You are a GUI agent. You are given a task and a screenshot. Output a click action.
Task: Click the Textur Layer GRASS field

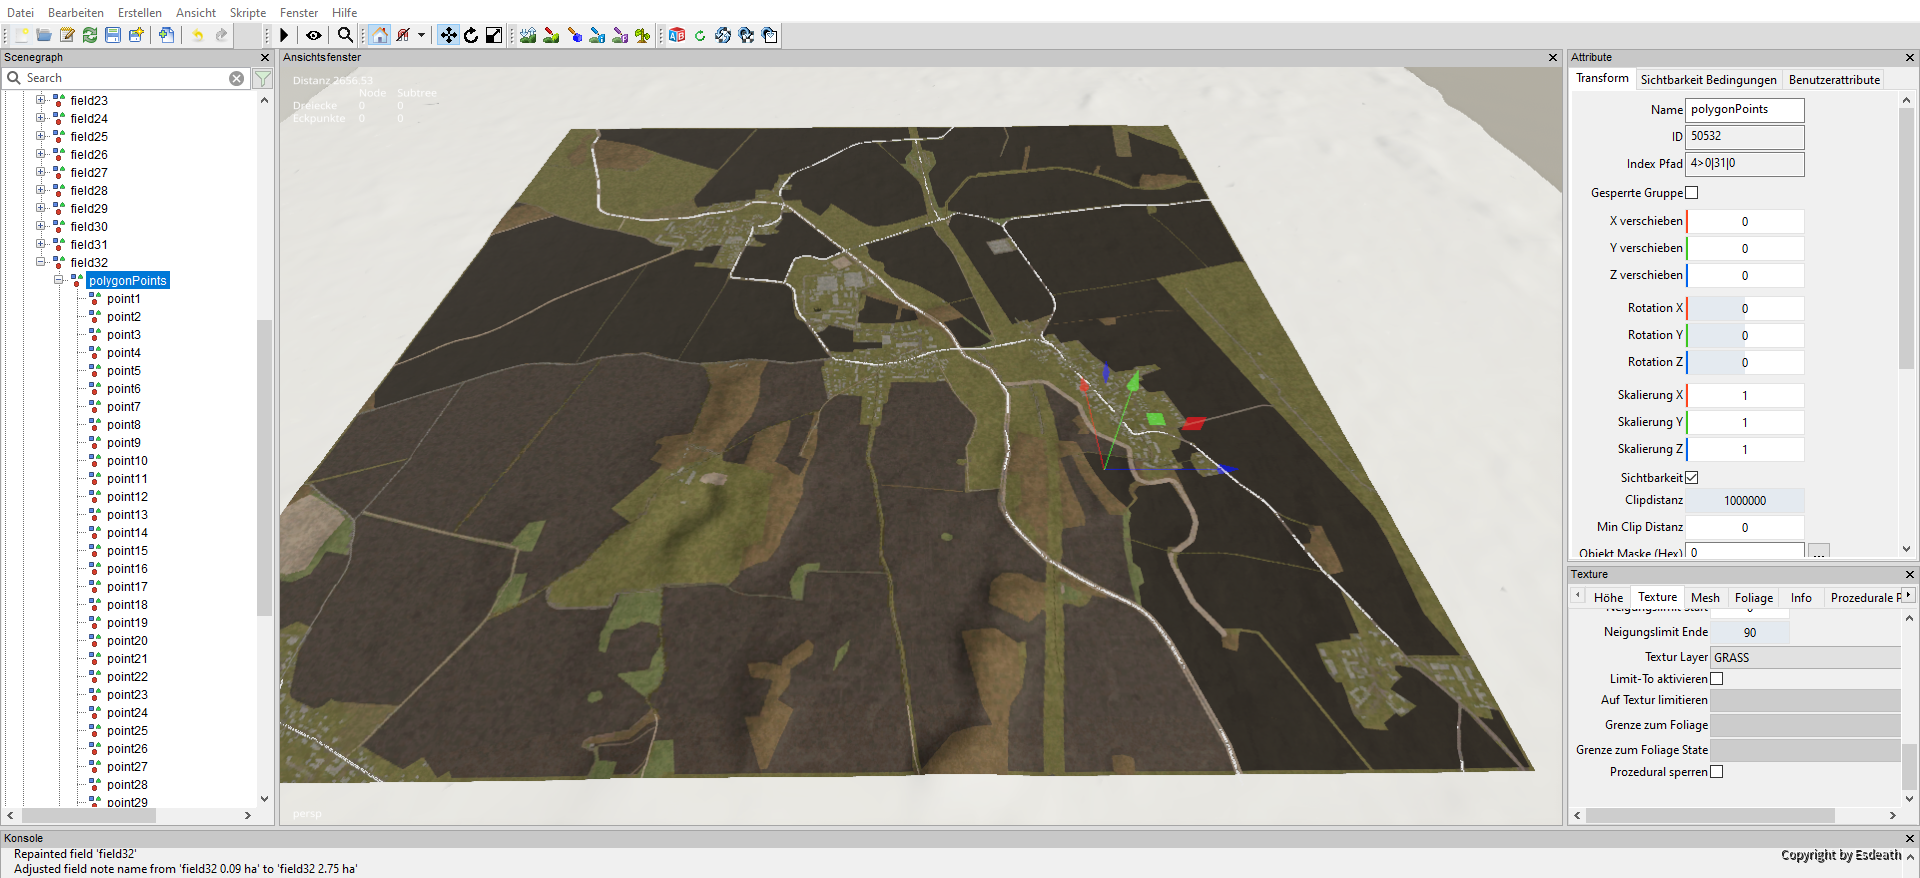1805,658
